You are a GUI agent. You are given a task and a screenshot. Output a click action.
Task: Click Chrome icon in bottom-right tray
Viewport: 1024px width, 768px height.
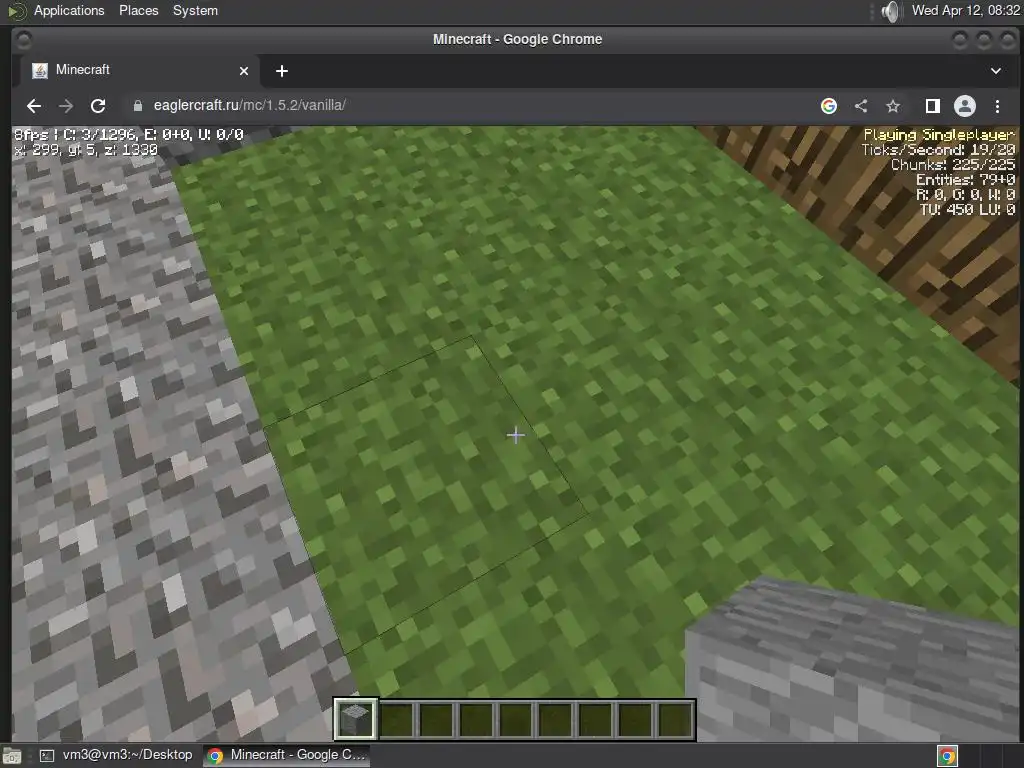tap(947, 756)
